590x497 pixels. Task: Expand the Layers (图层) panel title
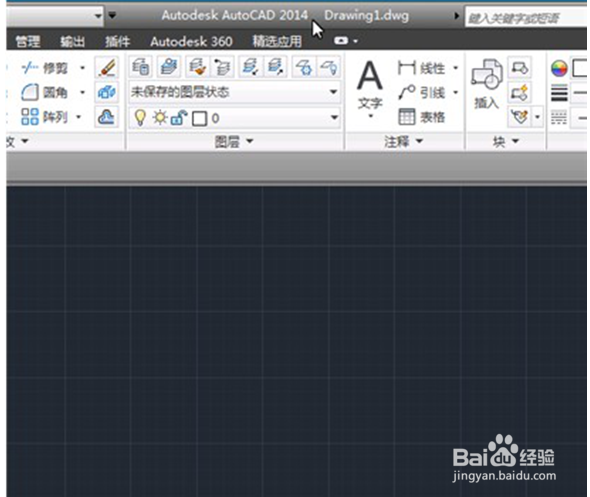(x=234, y=141)
